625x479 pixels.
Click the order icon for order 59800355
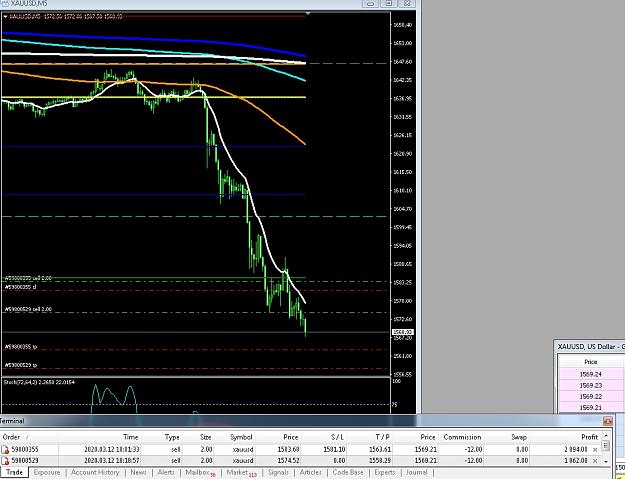pos(5,450)
